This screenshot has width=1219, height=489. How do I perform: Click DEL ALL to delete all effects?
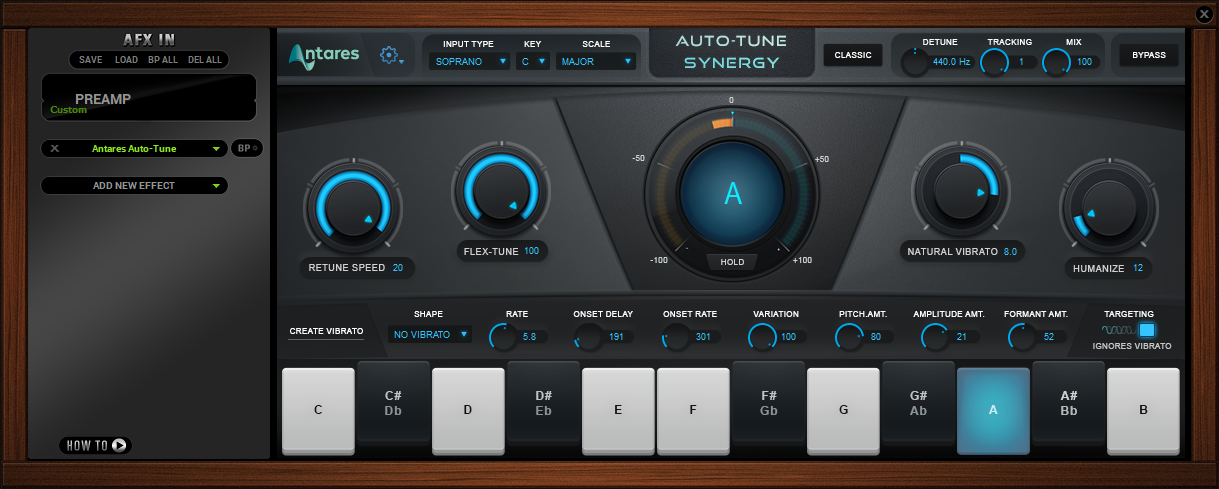tap(205, 60)
